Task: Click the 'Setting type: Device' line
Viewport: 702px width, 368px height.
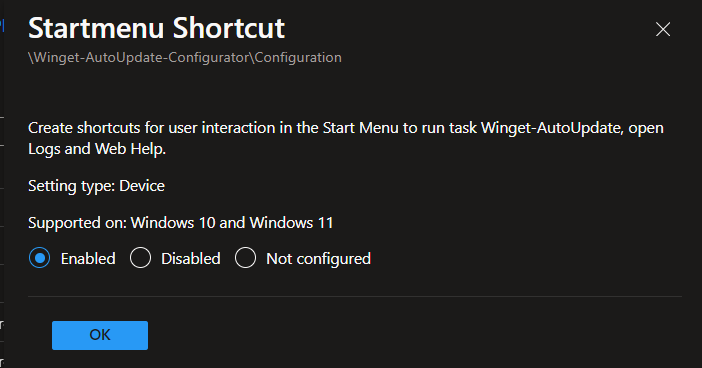Action: (x=96, y=186)
